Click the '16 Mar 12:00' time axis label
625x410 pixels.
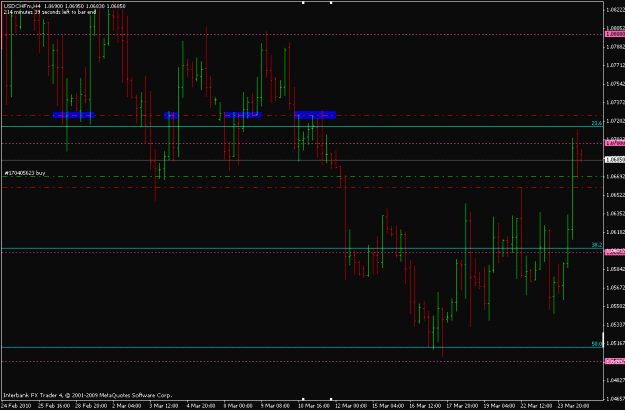pos(425,406)
